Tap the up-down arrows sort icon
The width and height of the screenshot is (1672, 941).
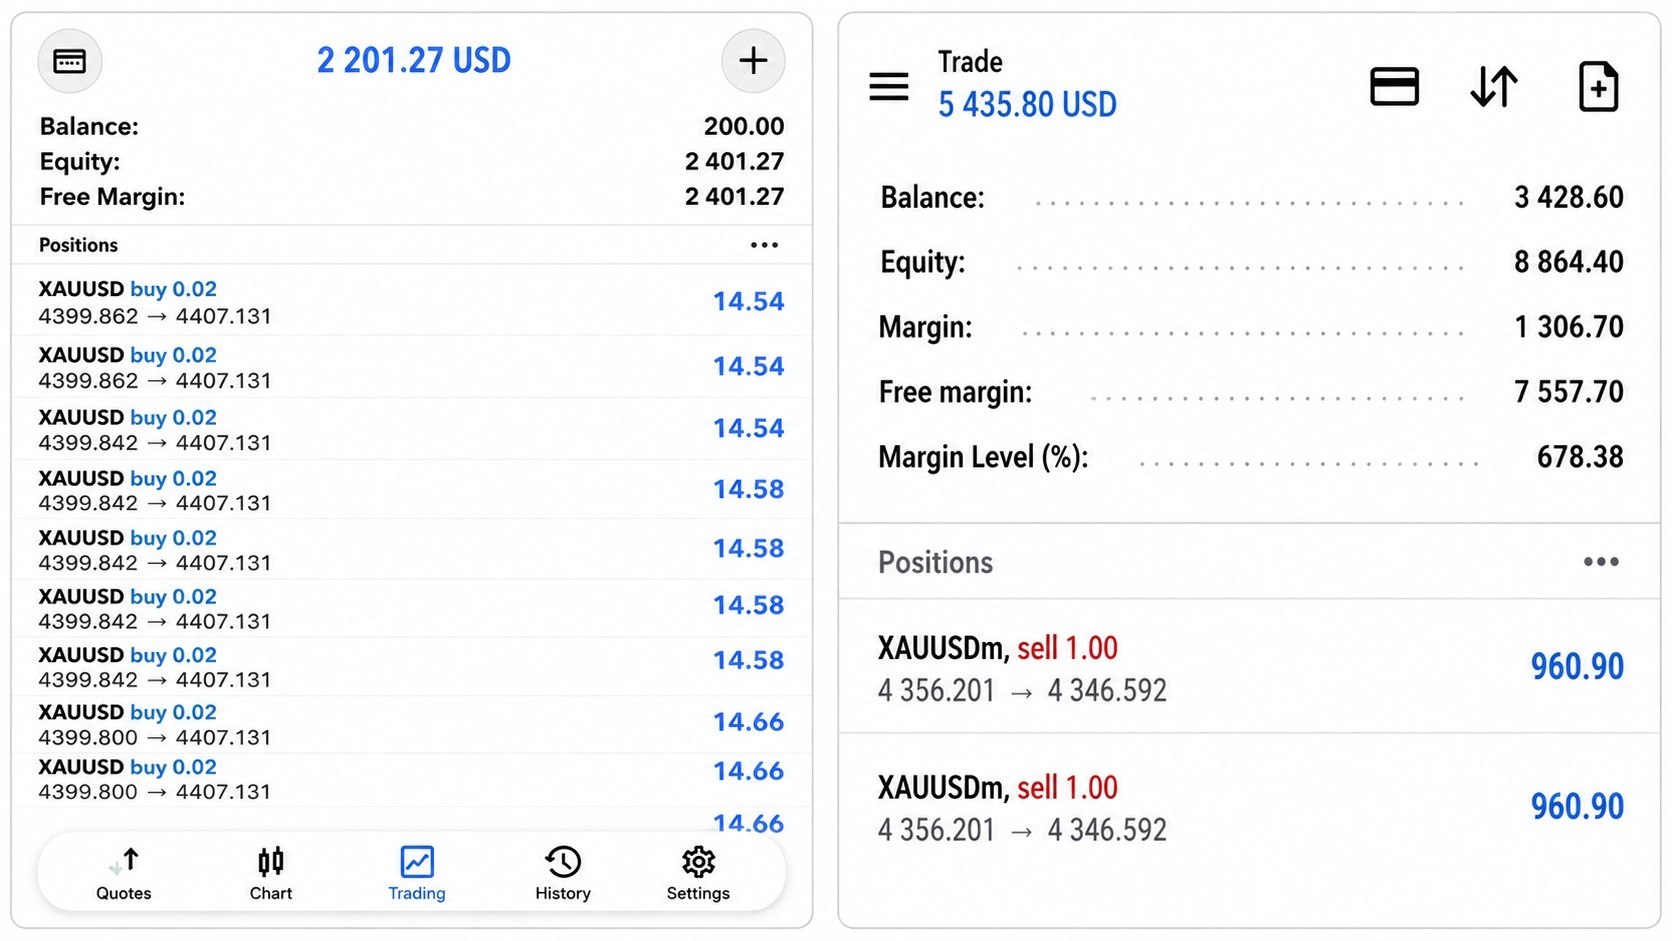(1494, 86)
